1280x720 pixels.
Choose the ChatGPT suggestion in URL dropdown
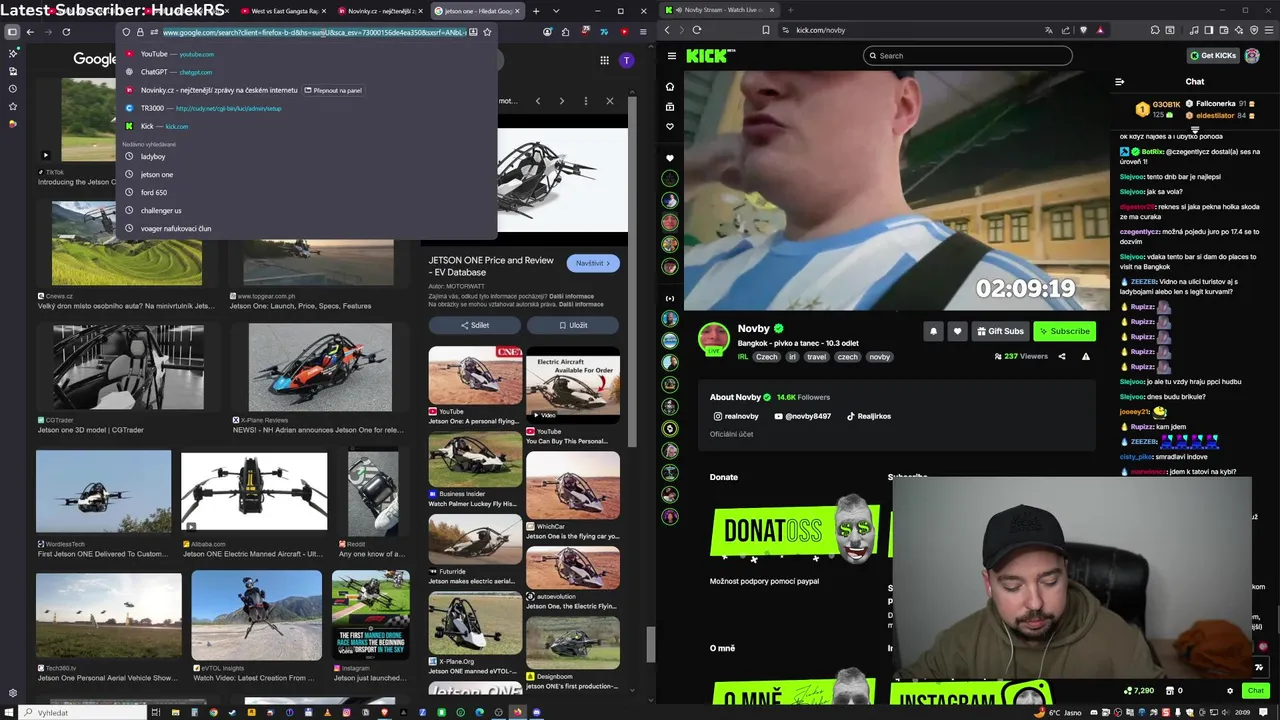[306, 72]
